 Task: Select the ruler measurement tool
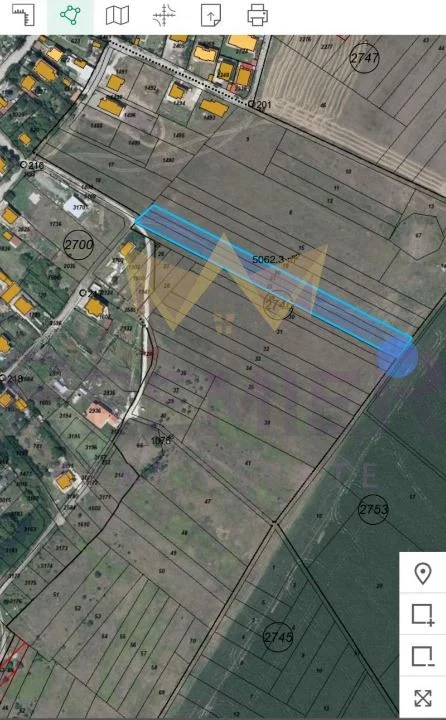pos(23,15)
